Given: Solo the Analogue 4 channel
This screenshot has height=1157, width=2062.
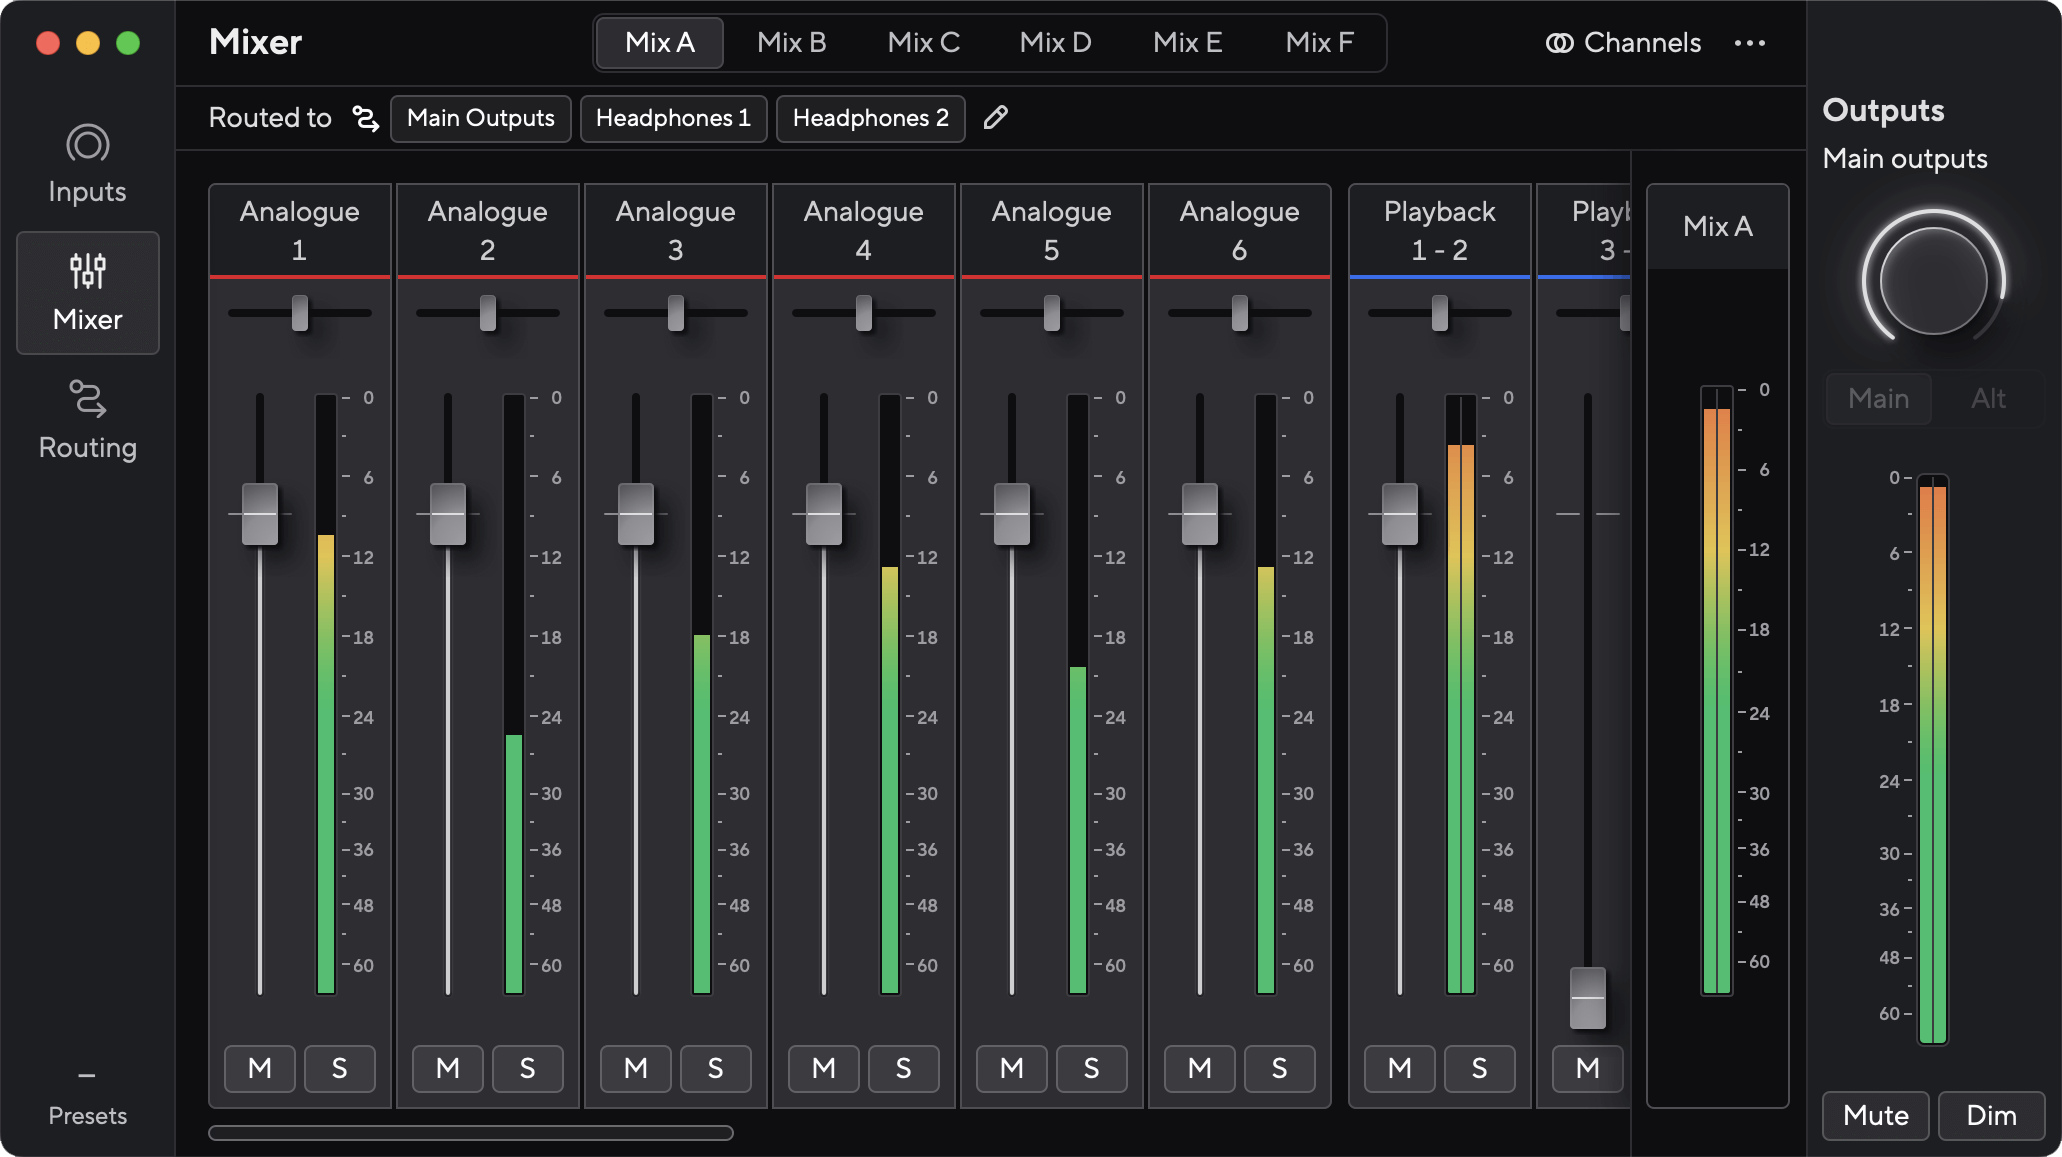Looking at the screenshot, I should click(904, 1068).
